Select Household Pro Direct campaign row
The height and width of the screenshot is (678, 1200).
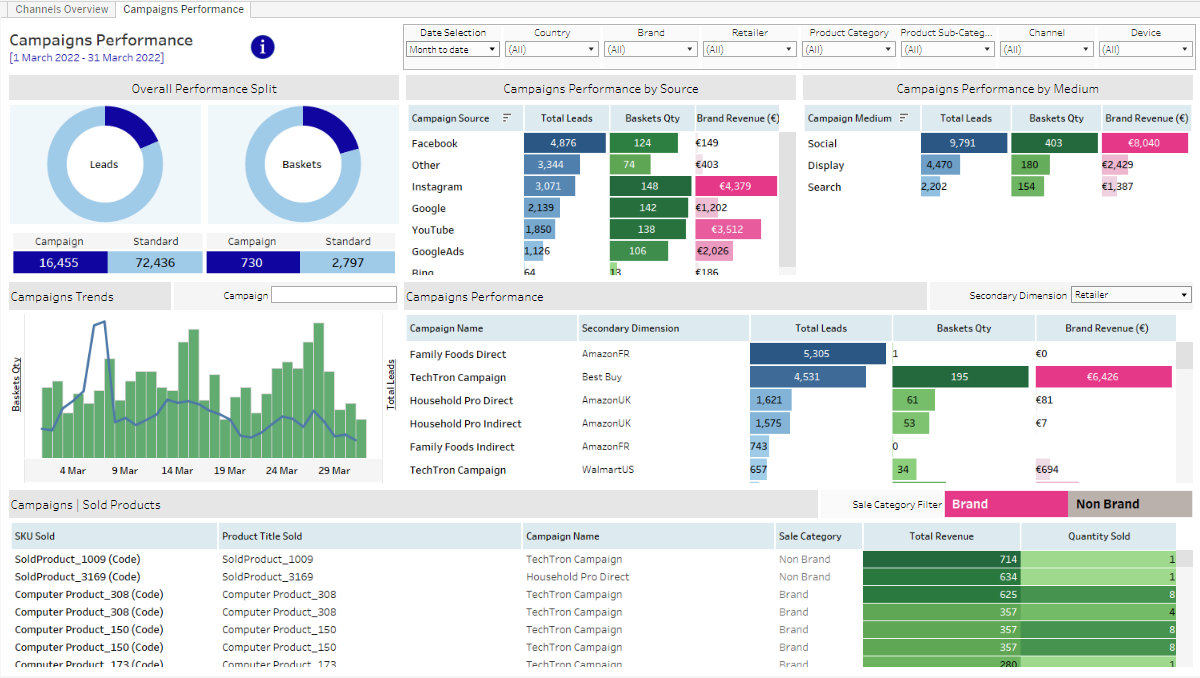[x=461, y=400]
